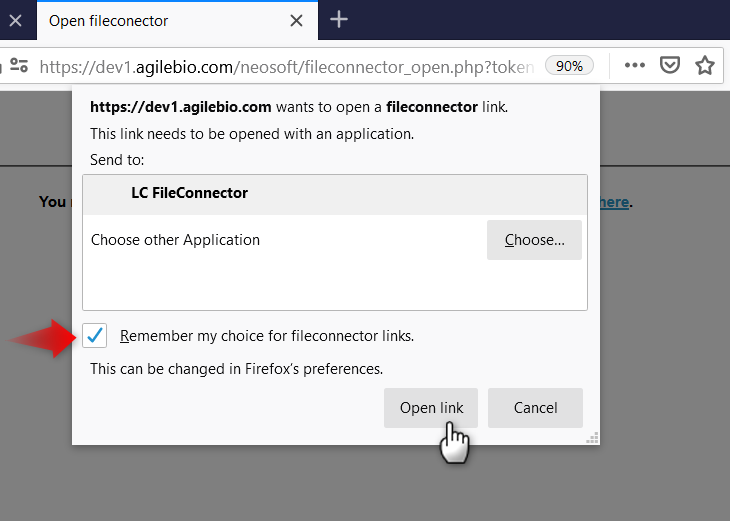Click the site permissions icon in the address bar
Image resolution: width=730 pixels, height=521 pixels.
tap(19, 66)
